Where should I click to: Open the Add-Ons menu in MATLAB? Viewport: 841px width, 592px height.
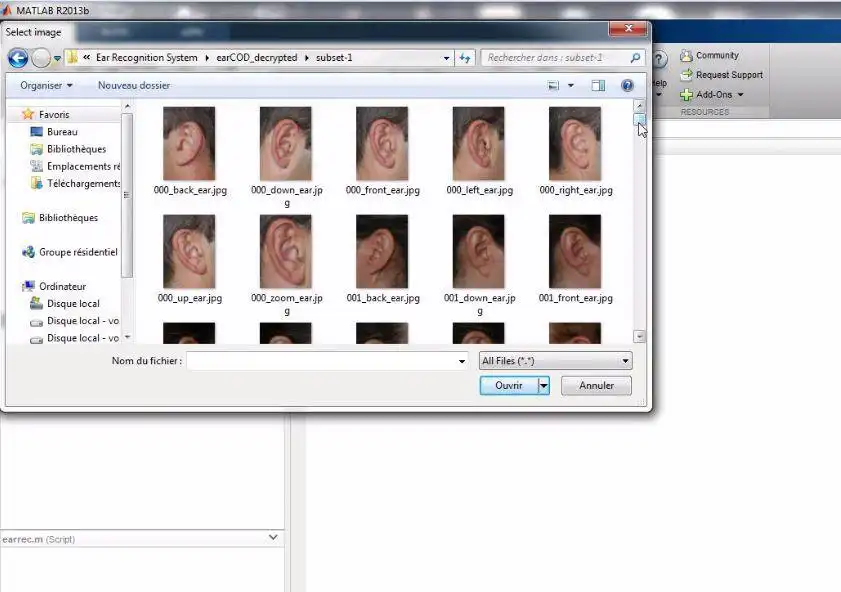click(712, 95)
